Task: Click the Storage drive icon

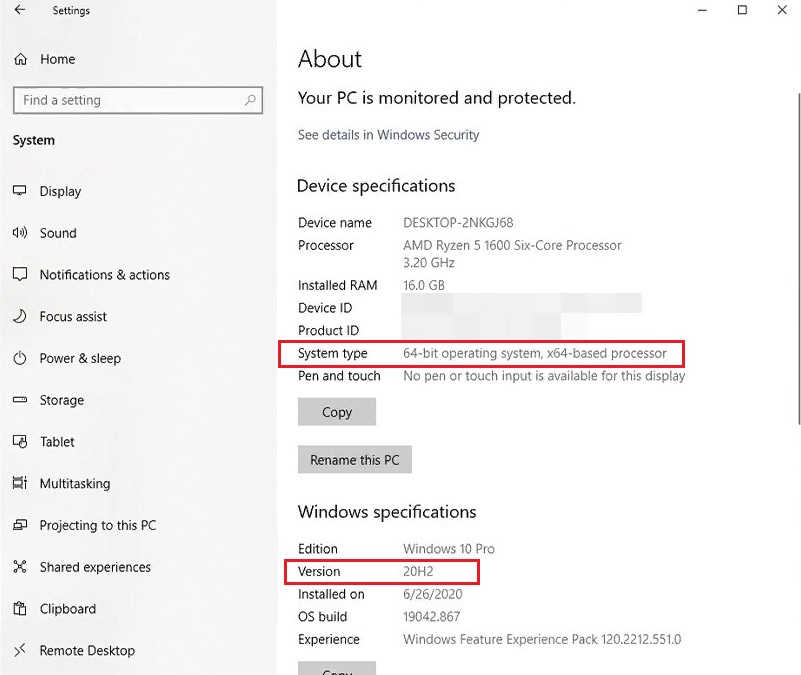Action: [19, 400]
